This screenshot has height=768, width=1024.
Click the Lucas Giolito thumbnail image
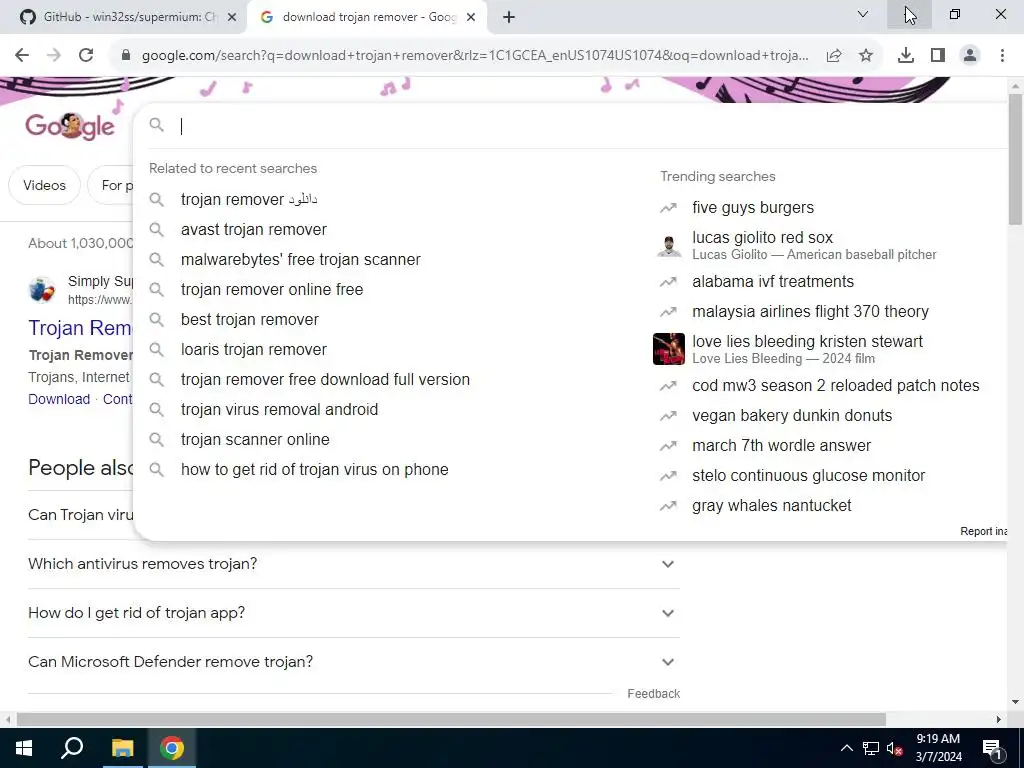click(669, 246)
